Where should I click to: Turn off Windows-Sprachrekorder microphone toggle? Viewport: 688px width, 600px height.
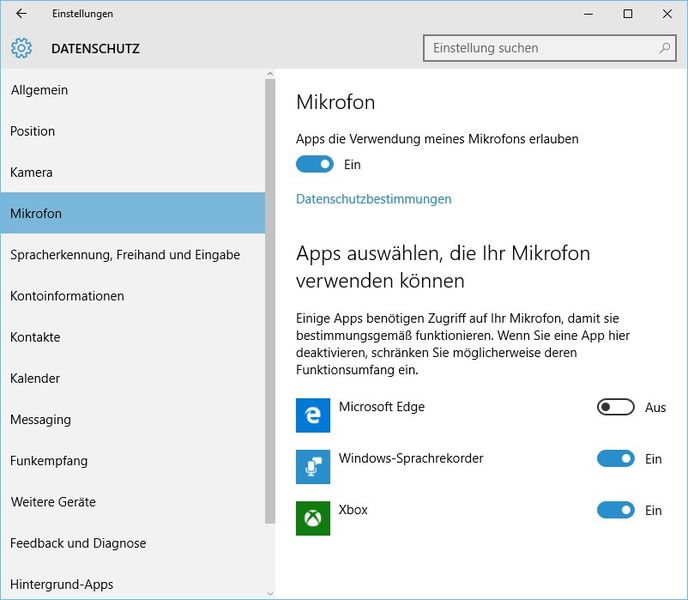[615, 459]
